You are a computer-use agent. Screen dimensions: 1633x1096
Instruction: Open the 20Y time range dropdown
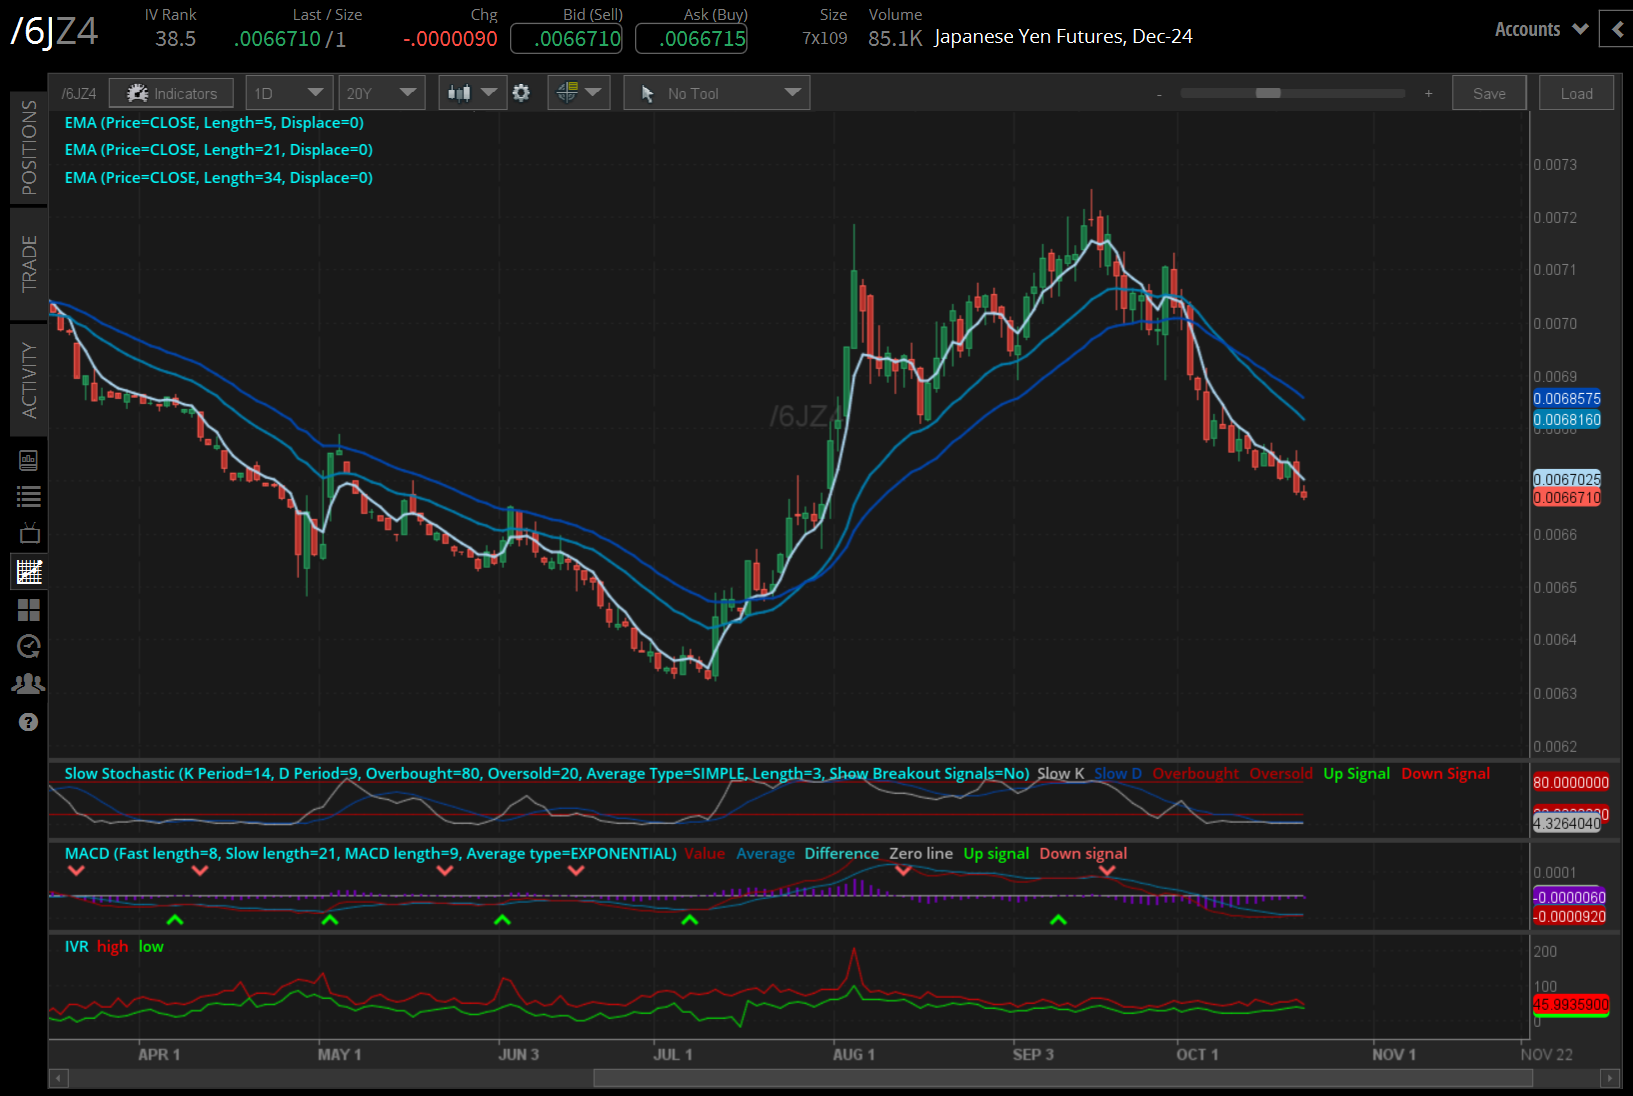(381, 93)
